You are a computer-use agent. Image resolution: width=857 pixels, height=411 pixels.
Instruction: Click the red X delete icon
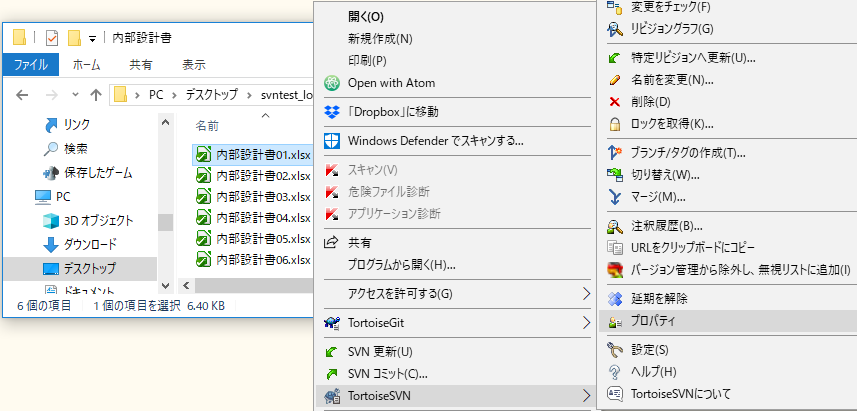615,102
